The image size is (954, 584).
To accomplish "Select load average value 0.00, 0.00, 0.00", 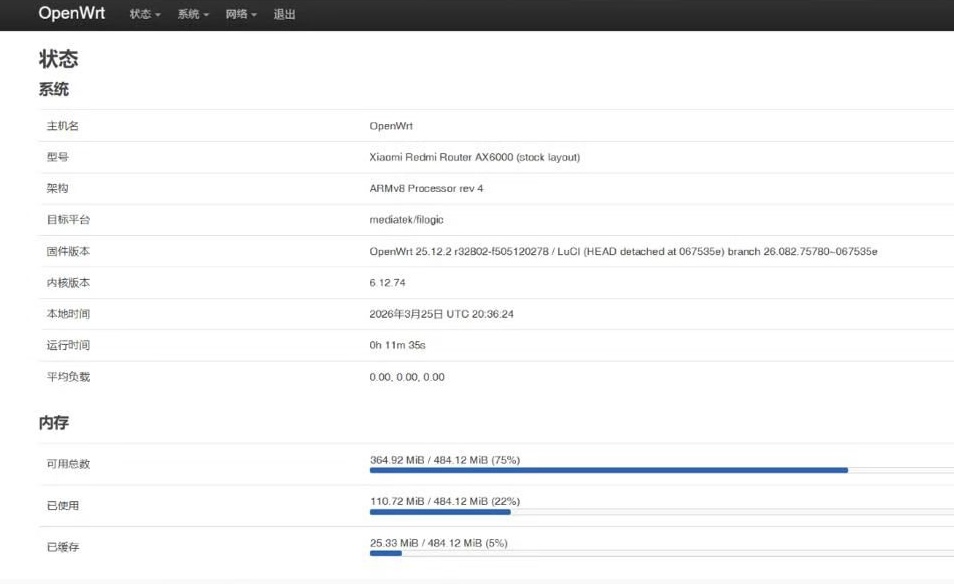I will click(x=407, y=377).
